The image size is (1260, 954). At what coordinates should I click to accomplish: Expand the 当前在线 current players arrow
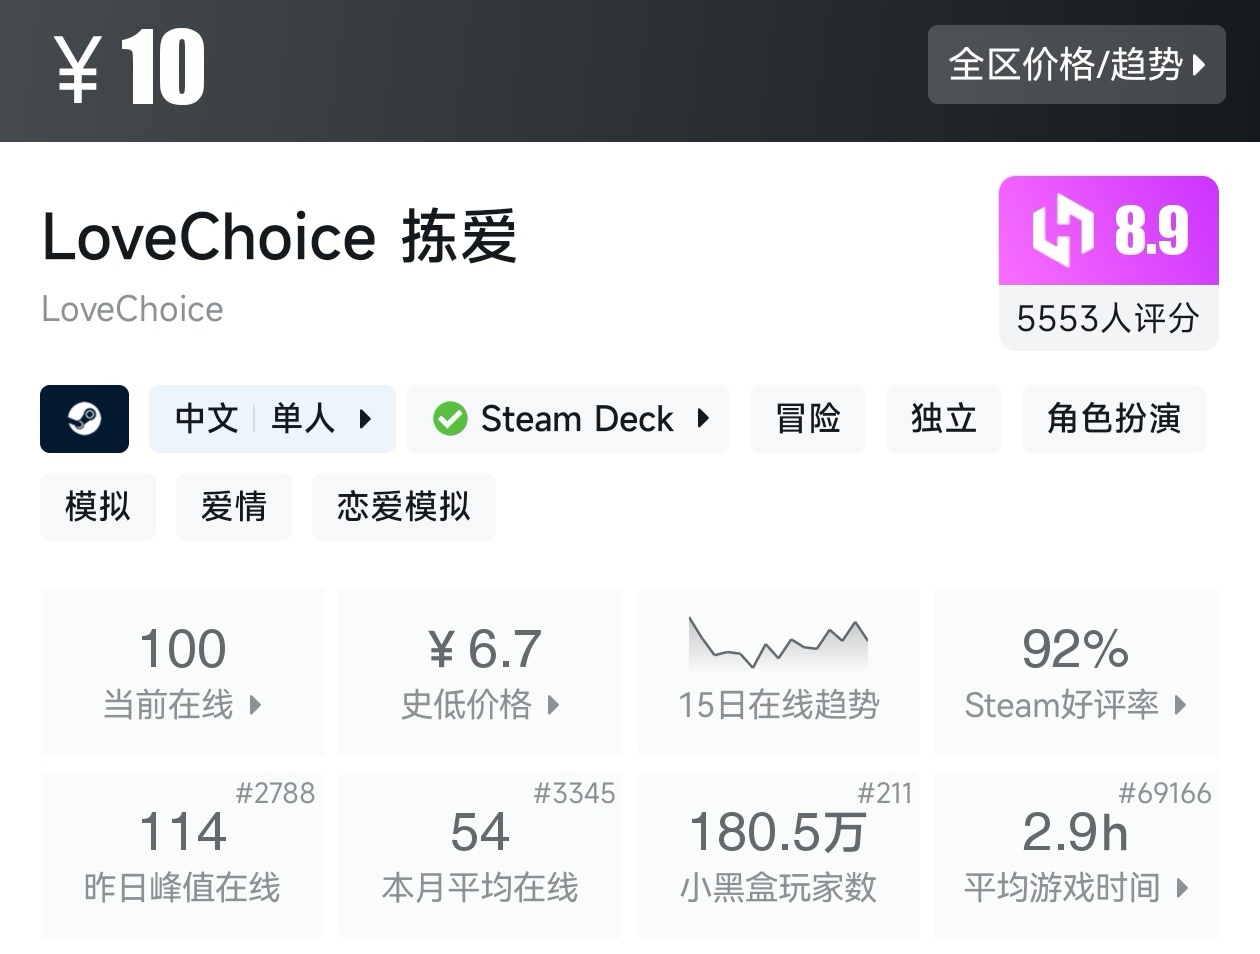tap(255, 705)
